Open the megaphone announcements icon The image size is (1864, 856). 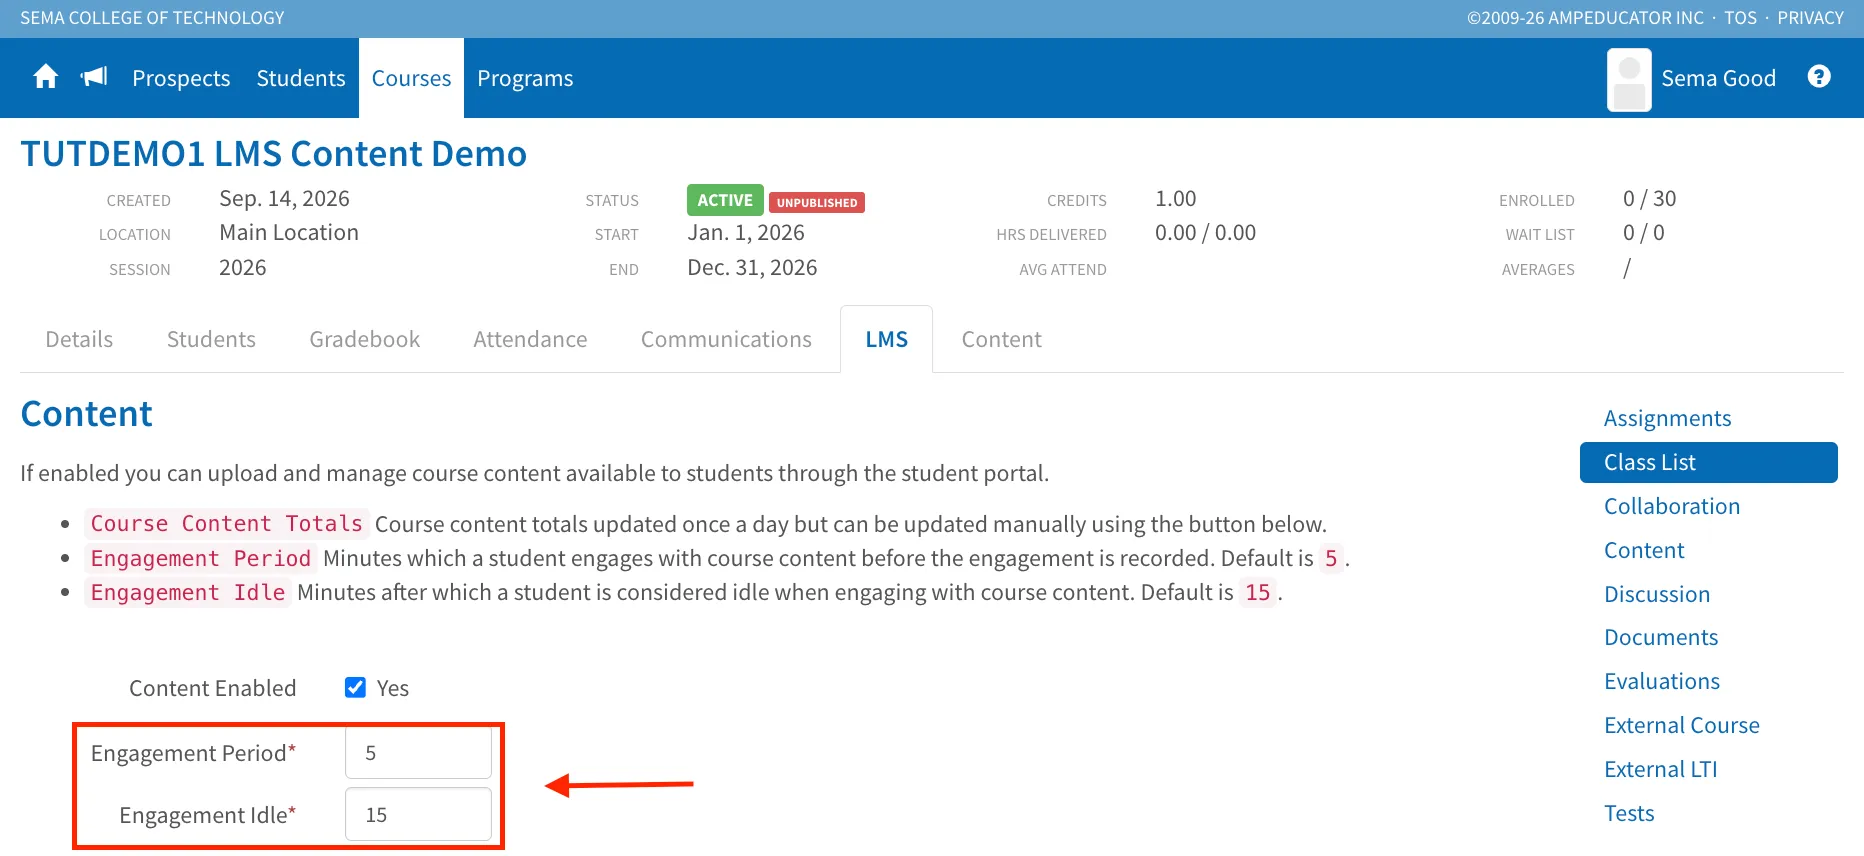pyautogui.click(x=94, y=77)
